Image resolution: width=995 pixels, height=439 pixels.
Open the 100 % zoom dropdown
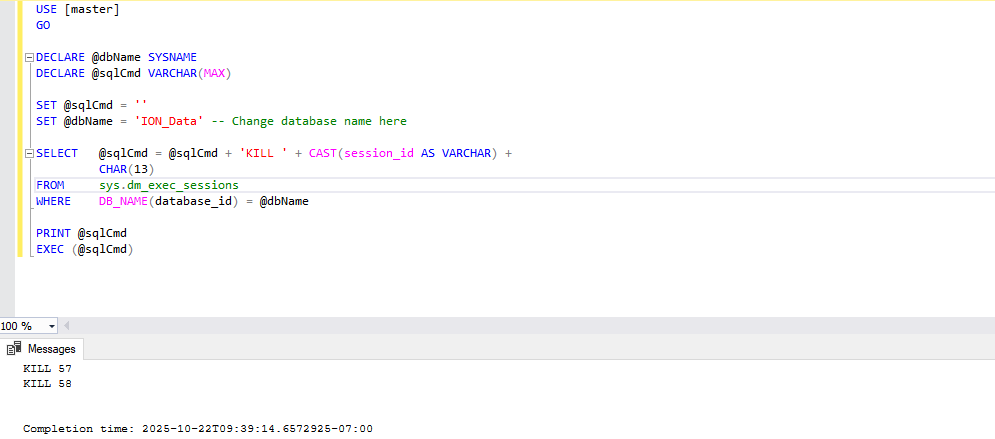51,326
